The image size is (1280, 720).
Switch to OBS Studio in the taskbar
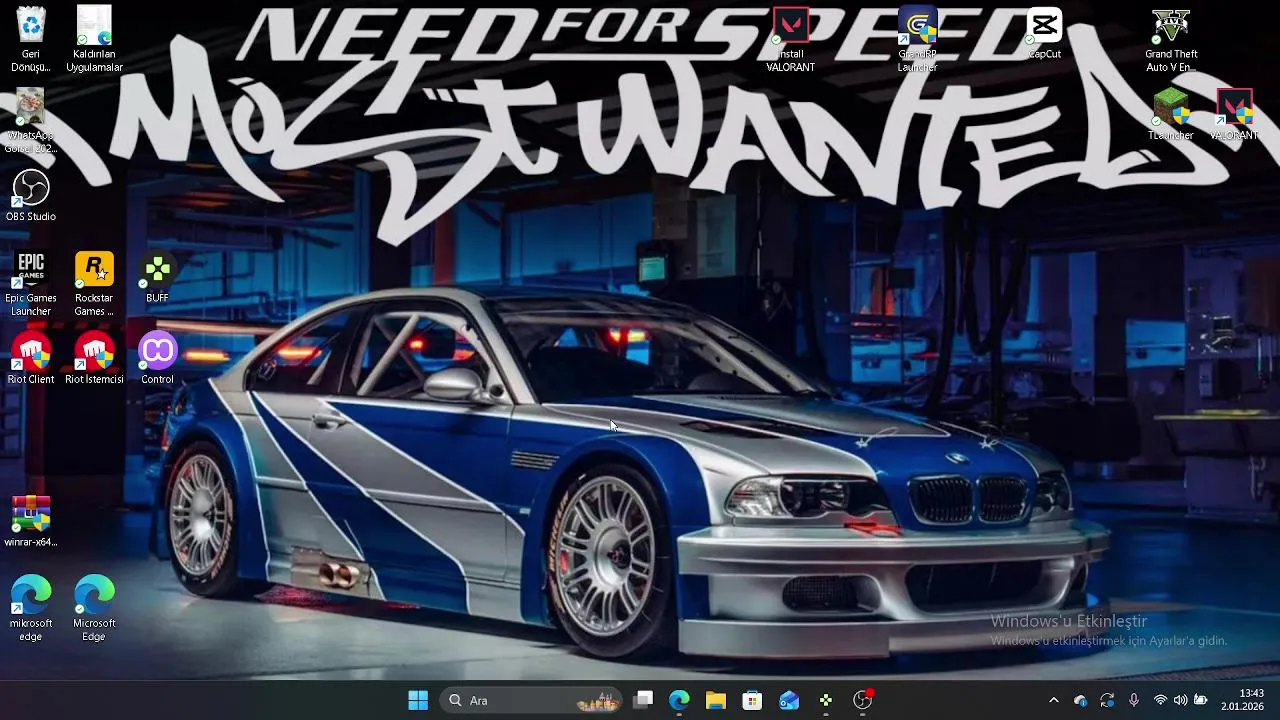863,700
